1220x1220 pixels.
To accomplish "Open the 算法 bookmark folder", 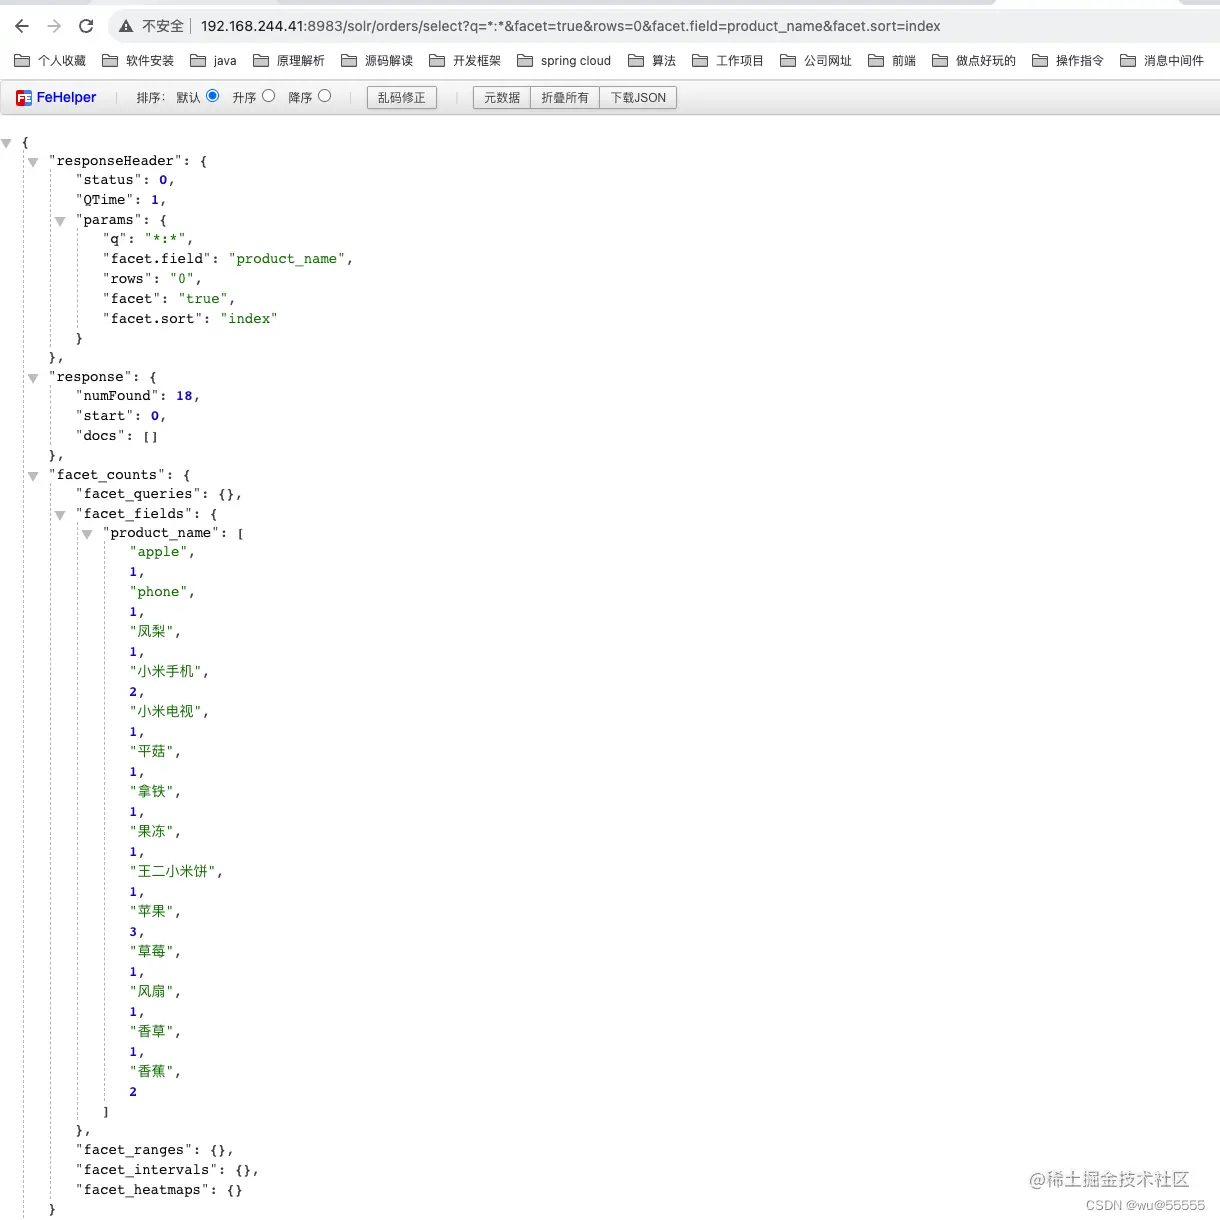I will coord(652,61).
